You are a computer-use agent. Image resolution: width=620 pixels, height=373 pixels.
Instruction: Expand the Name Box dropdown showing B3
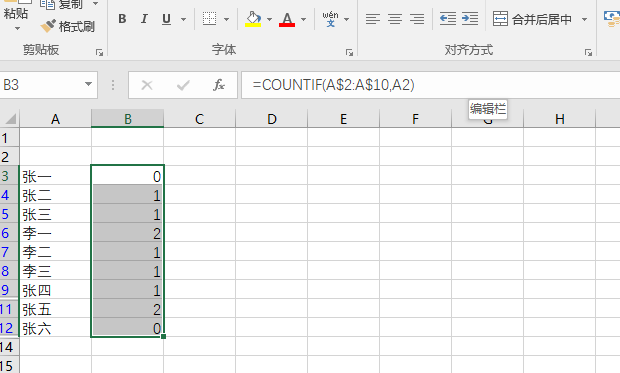[x=89, y=84]
